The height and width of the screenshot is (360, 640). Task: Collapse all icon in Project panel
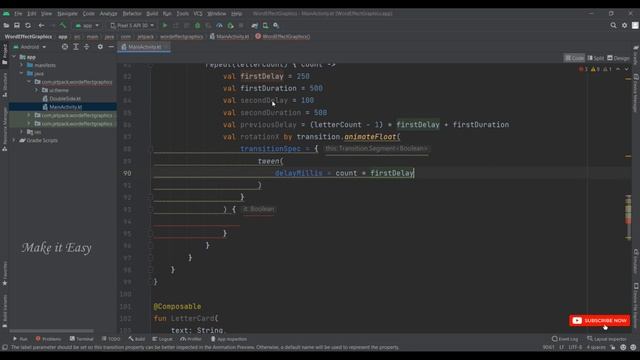87,47
